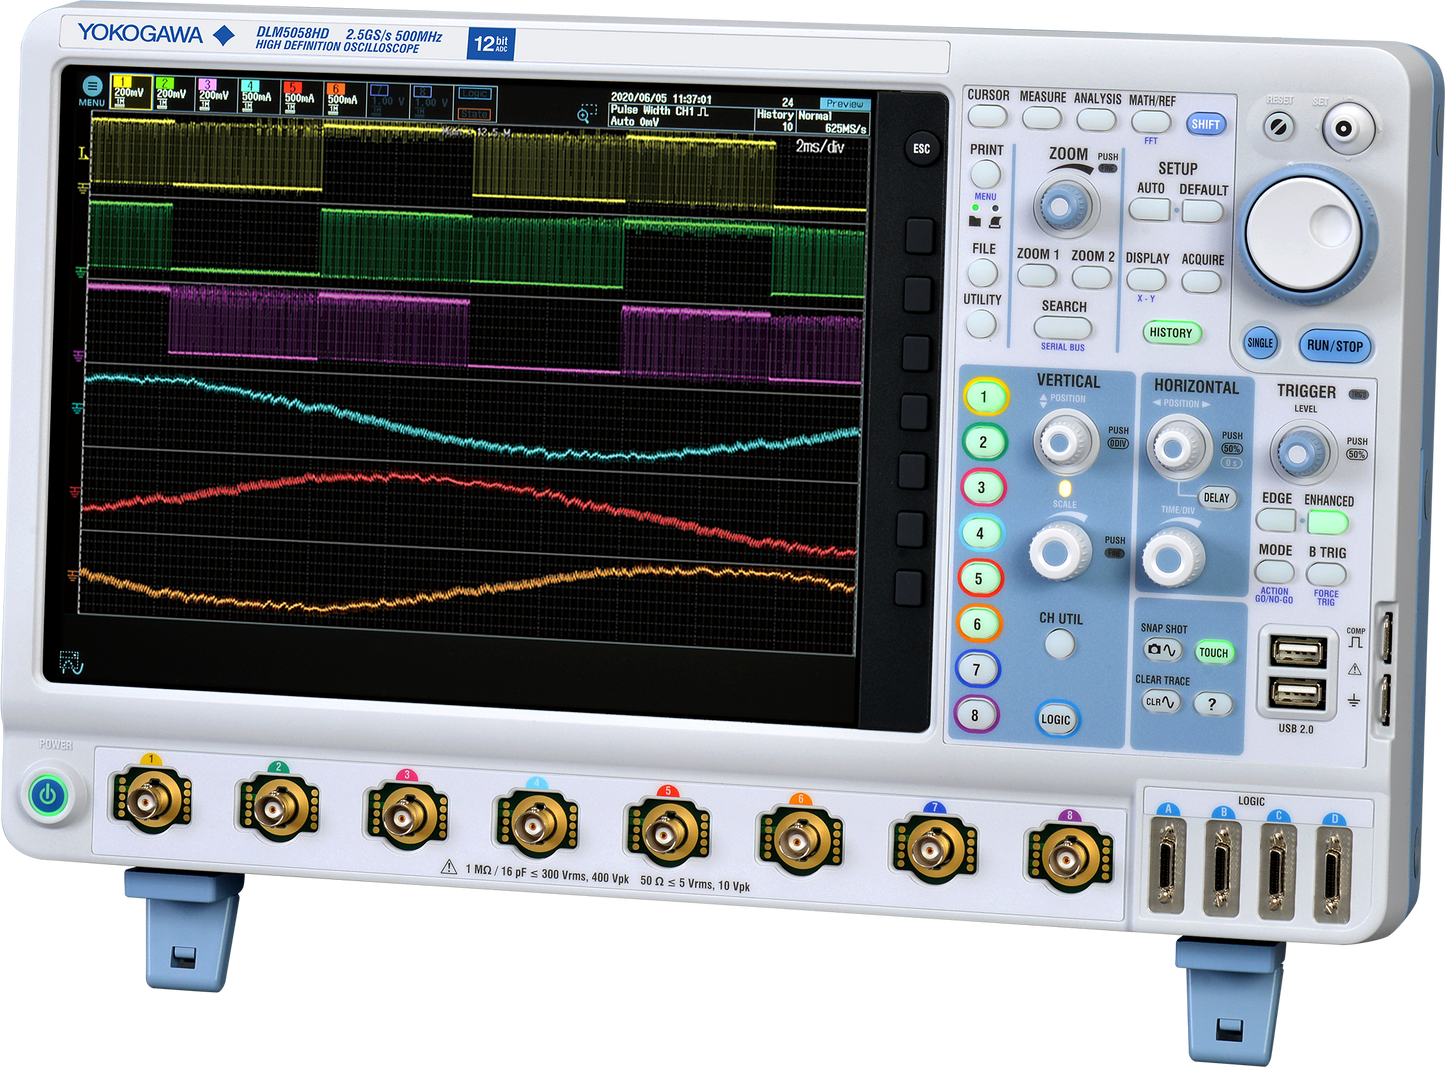This screenshot has height=1067, width=1445.
Task: Click the ground terminal below the warning symbol
Action: coord(1385,699)
